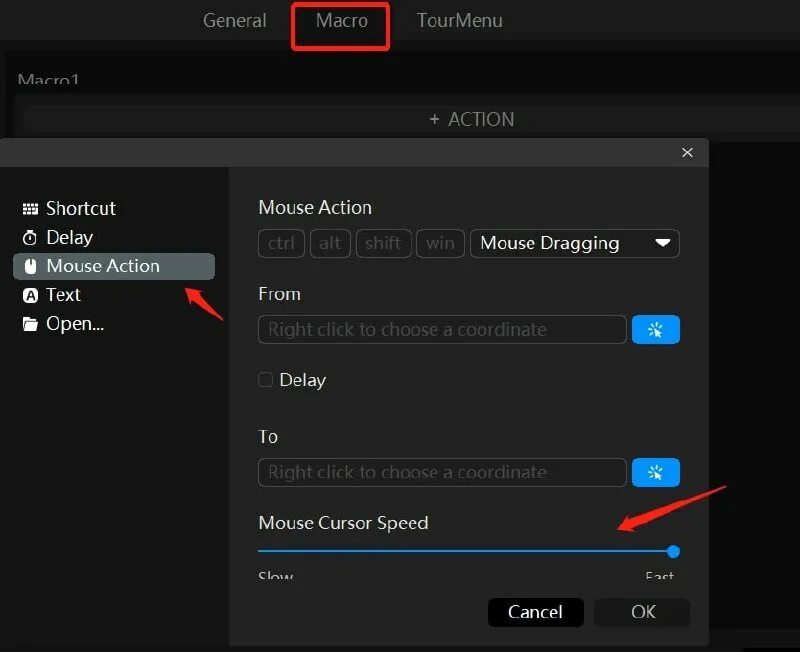Click the From coordinate input field
Image resolution: width=800 pixels, height=652 pixels.
pyautogui.click(x=442, y=329)
